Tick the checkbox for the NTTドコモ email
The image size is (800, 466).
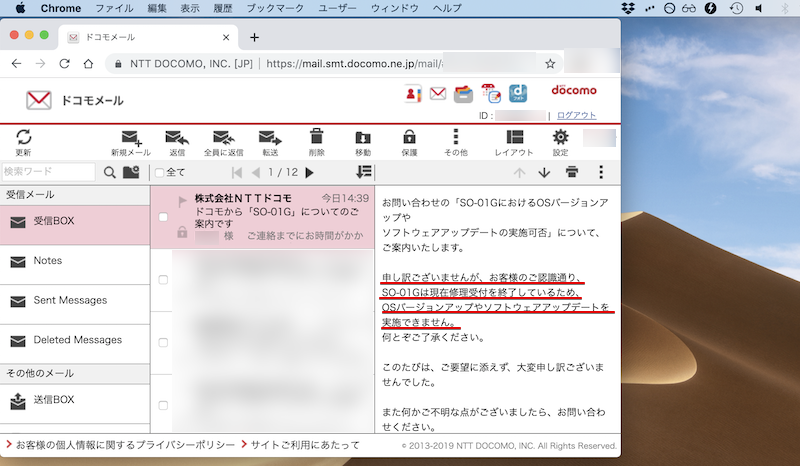[163, 217]
